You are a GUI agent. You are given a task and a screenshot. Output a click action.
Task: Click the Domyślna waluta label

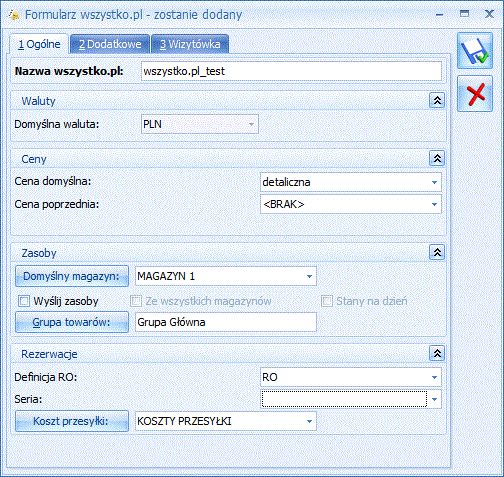coord(57,124)
